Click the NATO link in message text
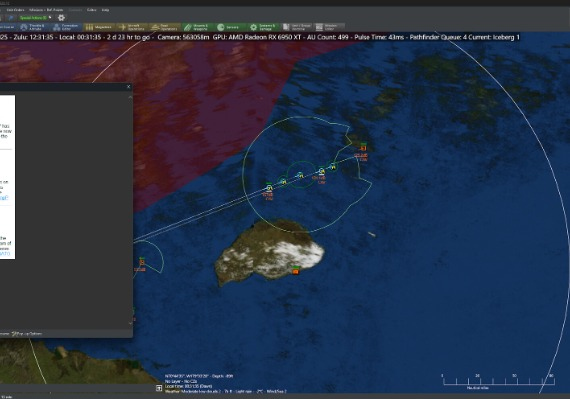570x399 pixels. (x=5, y=253)
